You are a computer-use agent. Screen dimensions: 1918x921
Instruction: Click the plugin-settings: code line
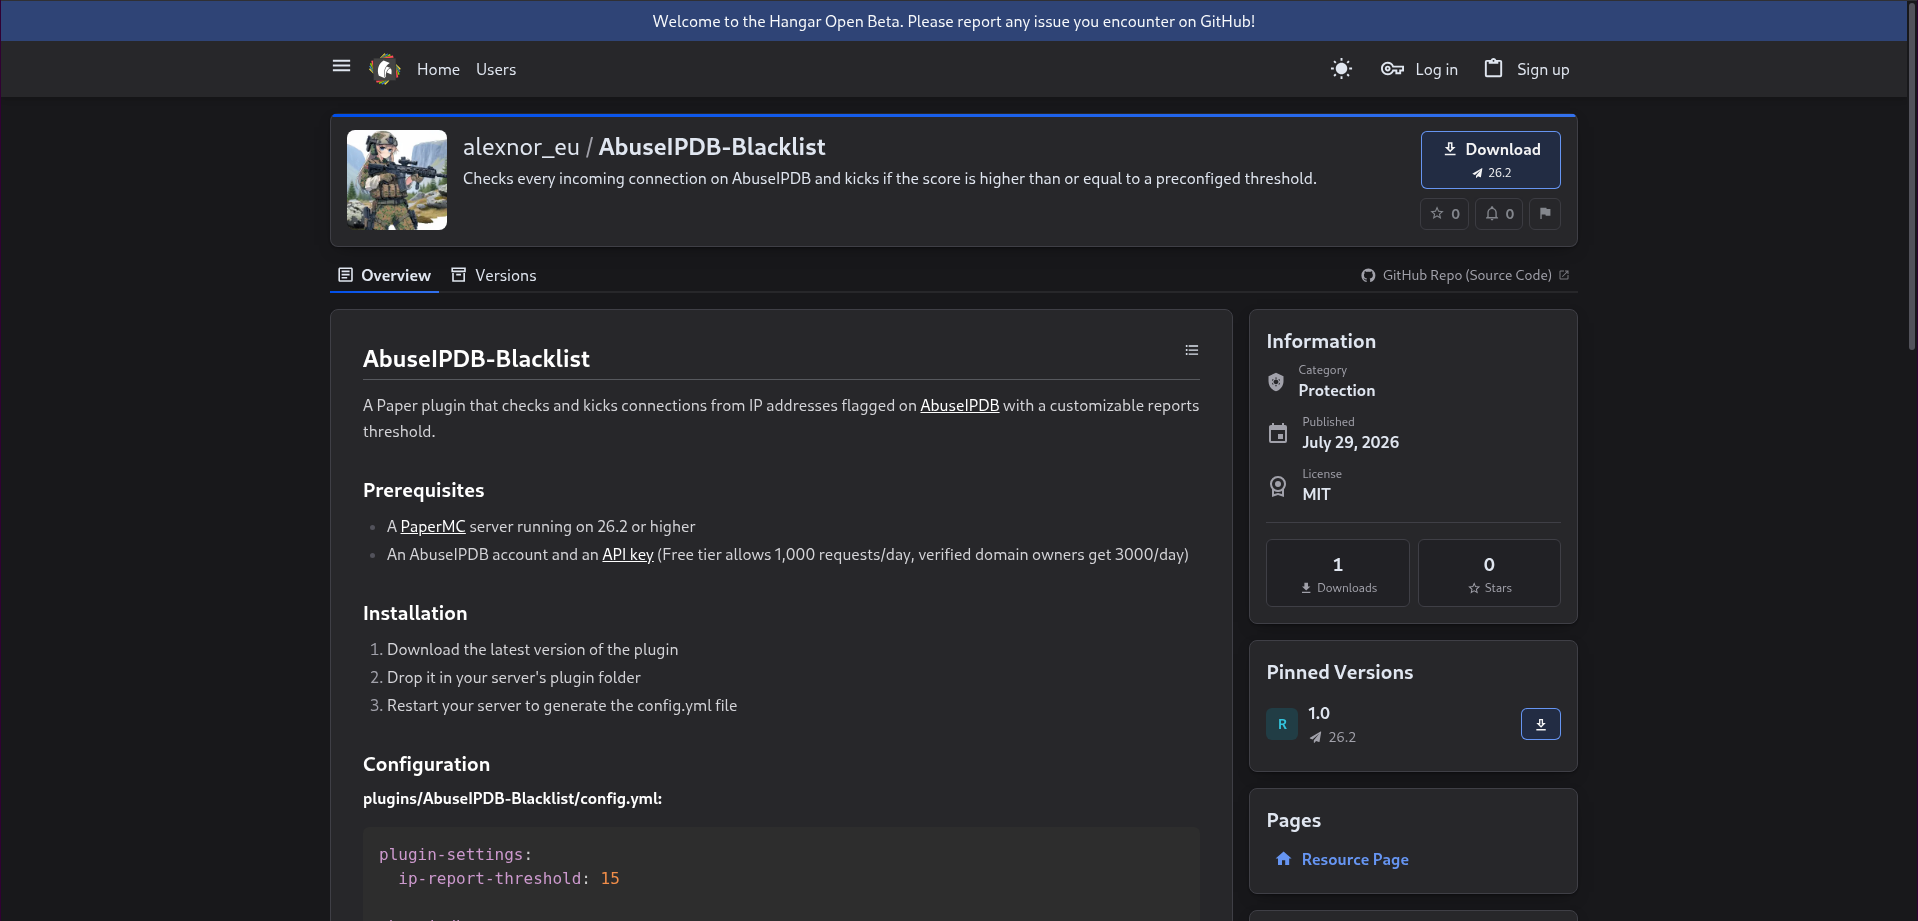(x=455, y=854)
